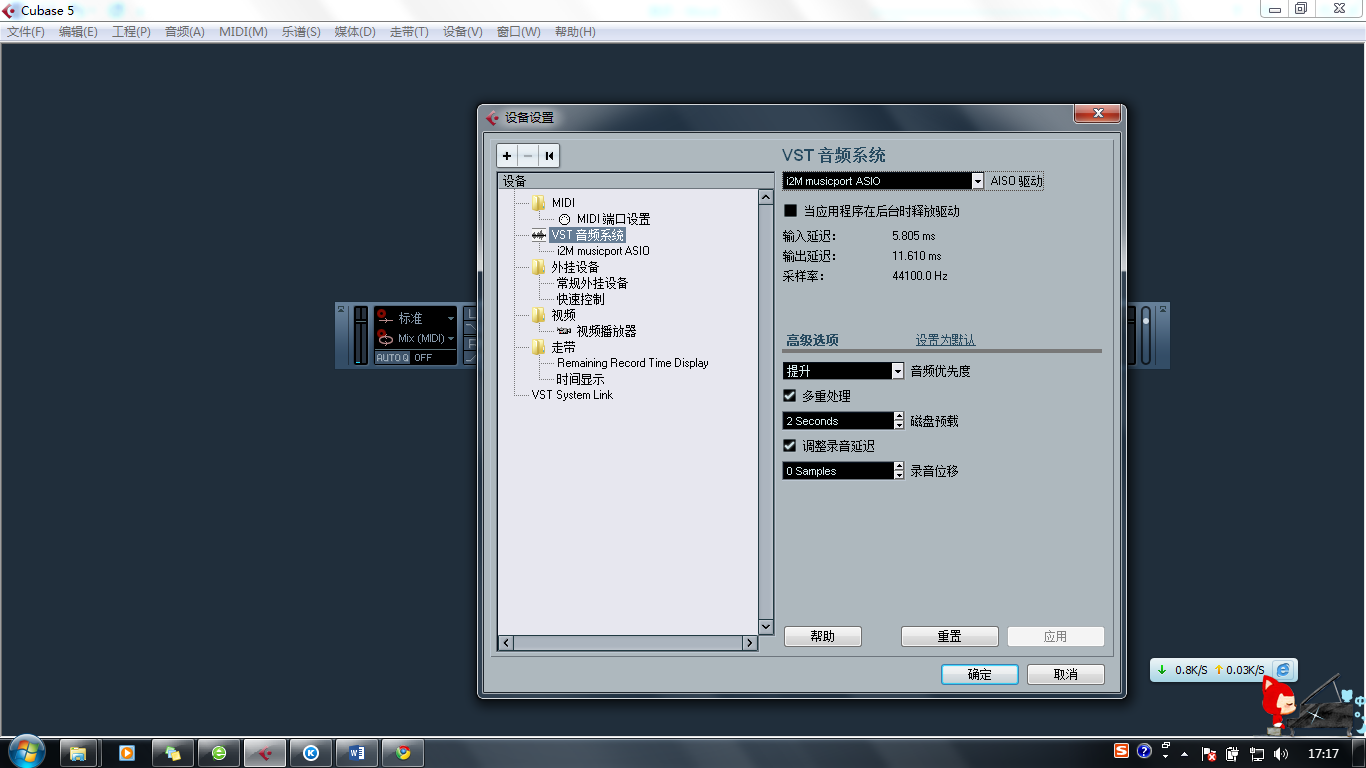This screenshot has width=1366, height=768.
Task: Toggle 调整录音延迟 checkbox
Action: [x=790, y=446]
